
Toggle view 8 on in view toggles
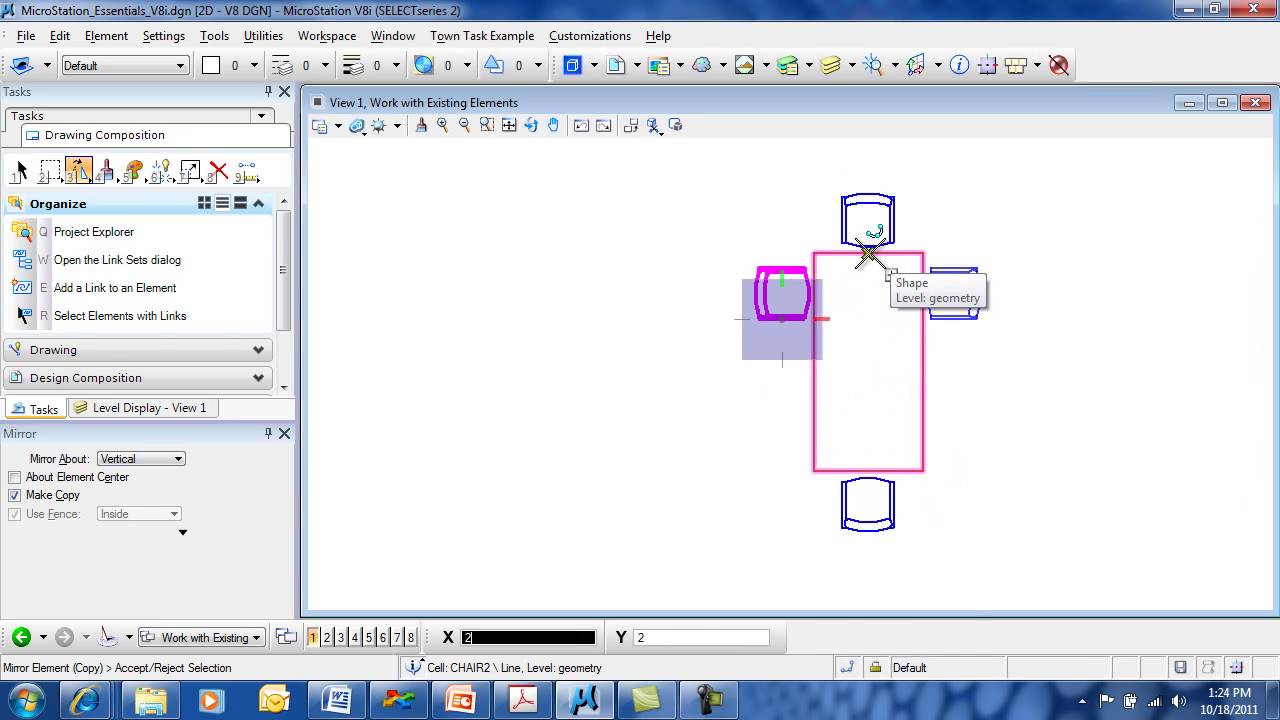click(411, 637)
